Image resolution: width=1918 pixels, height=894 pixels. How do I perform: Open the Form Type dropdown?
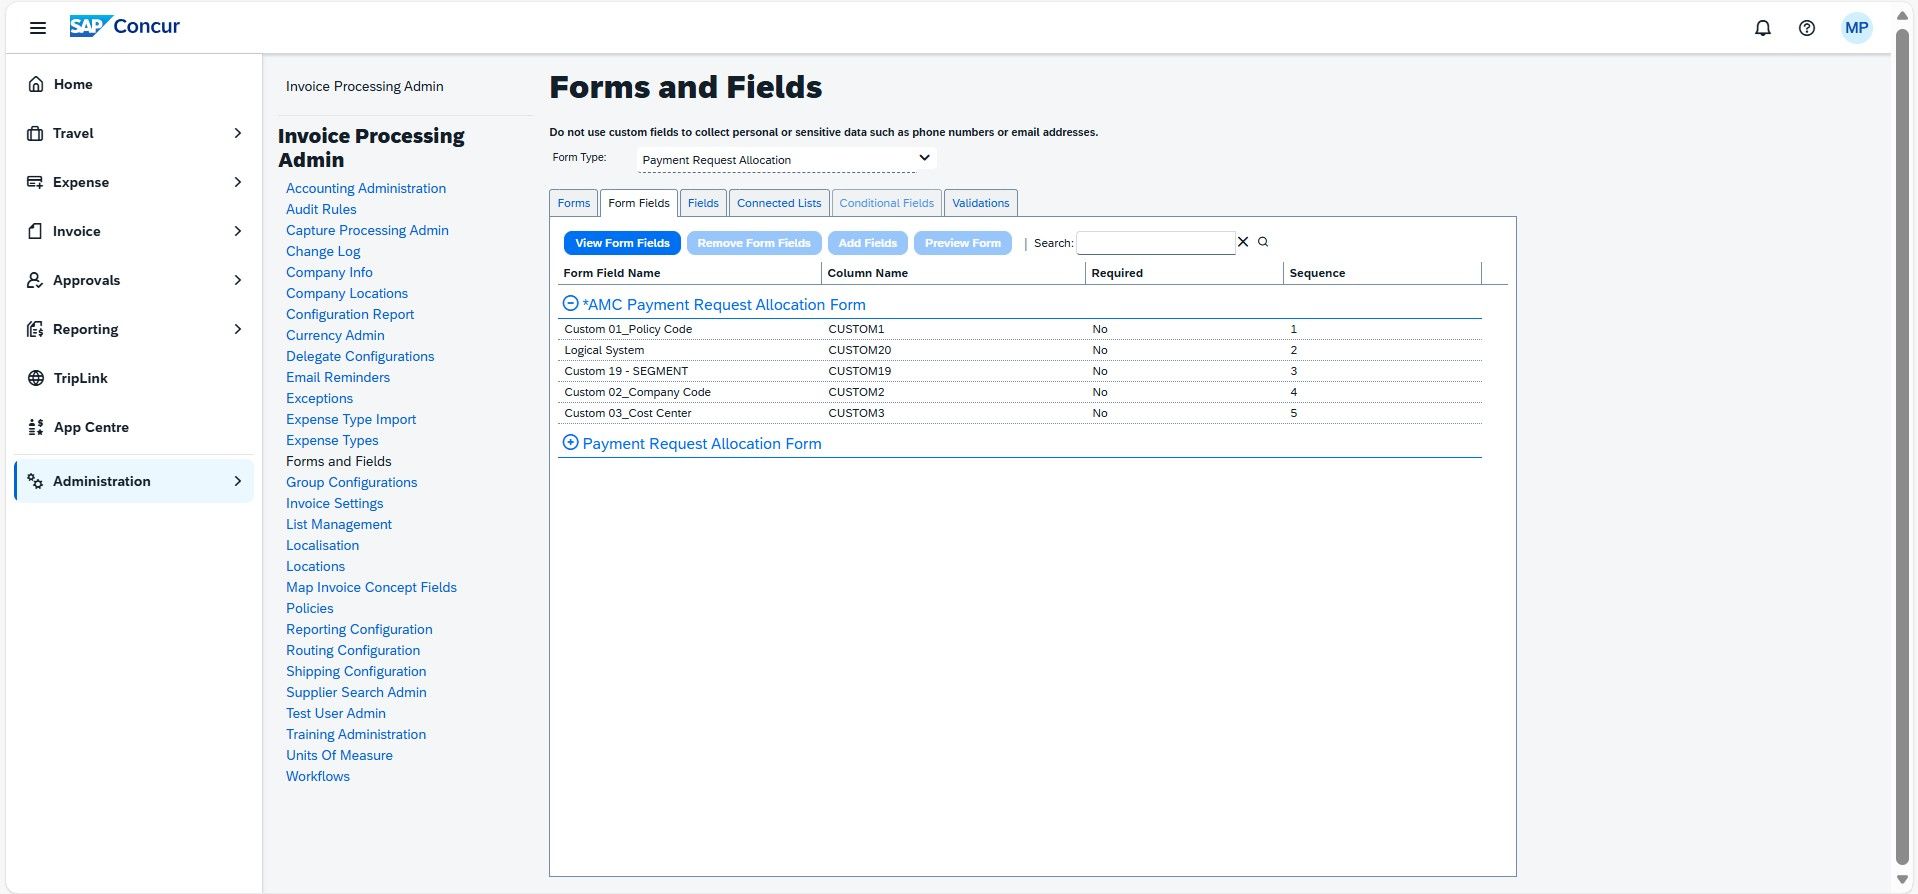click(x=786, y=159)
